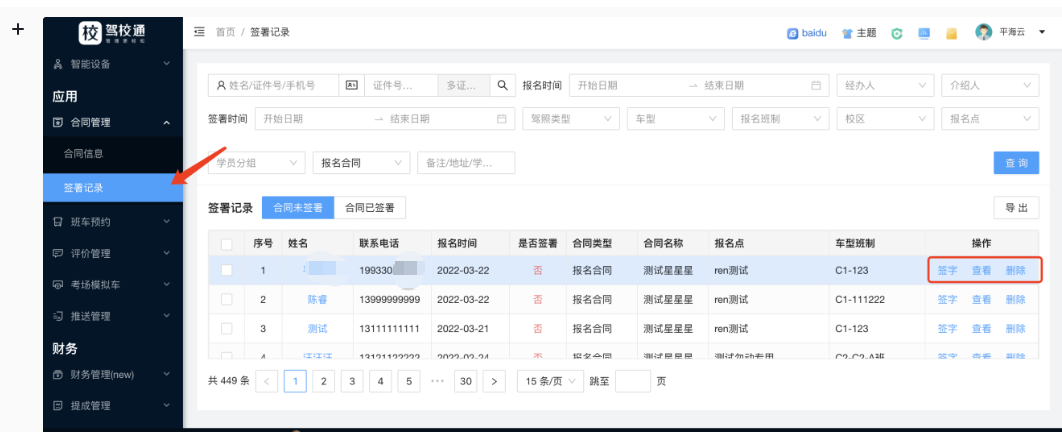Click 查看 for 陈睿 row
1062x432 pixels.
tap(981, 299)
